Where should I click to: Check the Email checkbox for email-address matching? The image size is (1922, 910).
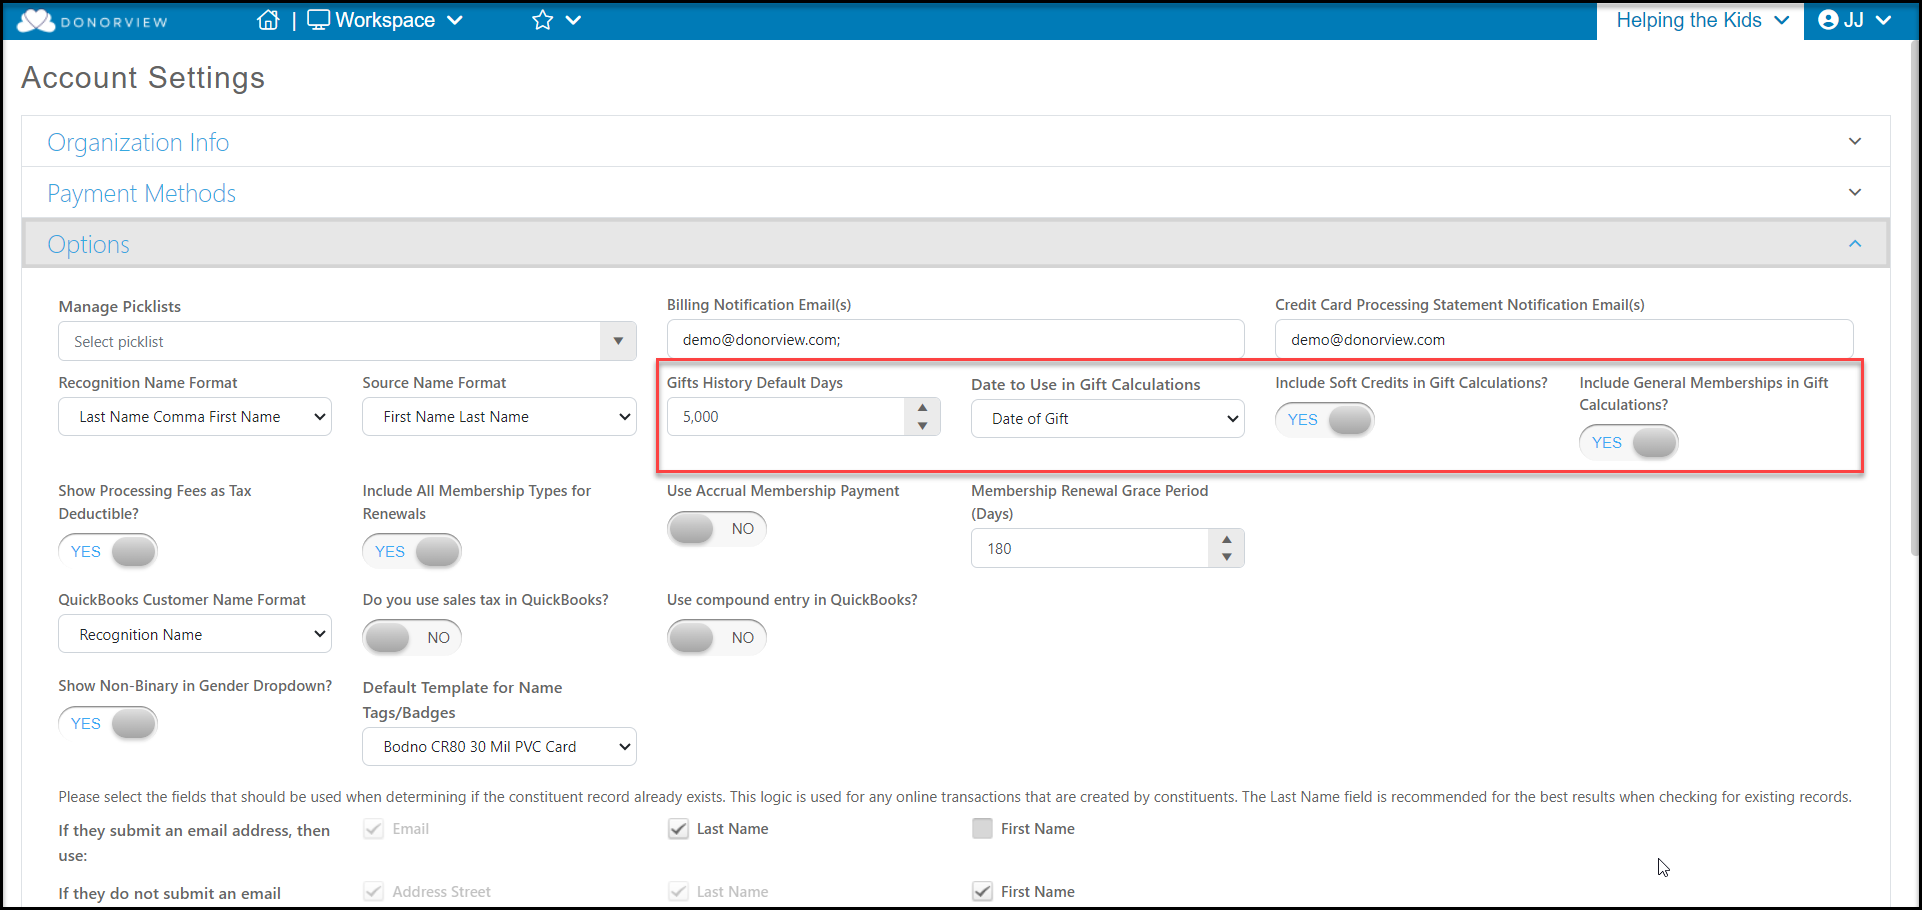click(x=373, y=828)
